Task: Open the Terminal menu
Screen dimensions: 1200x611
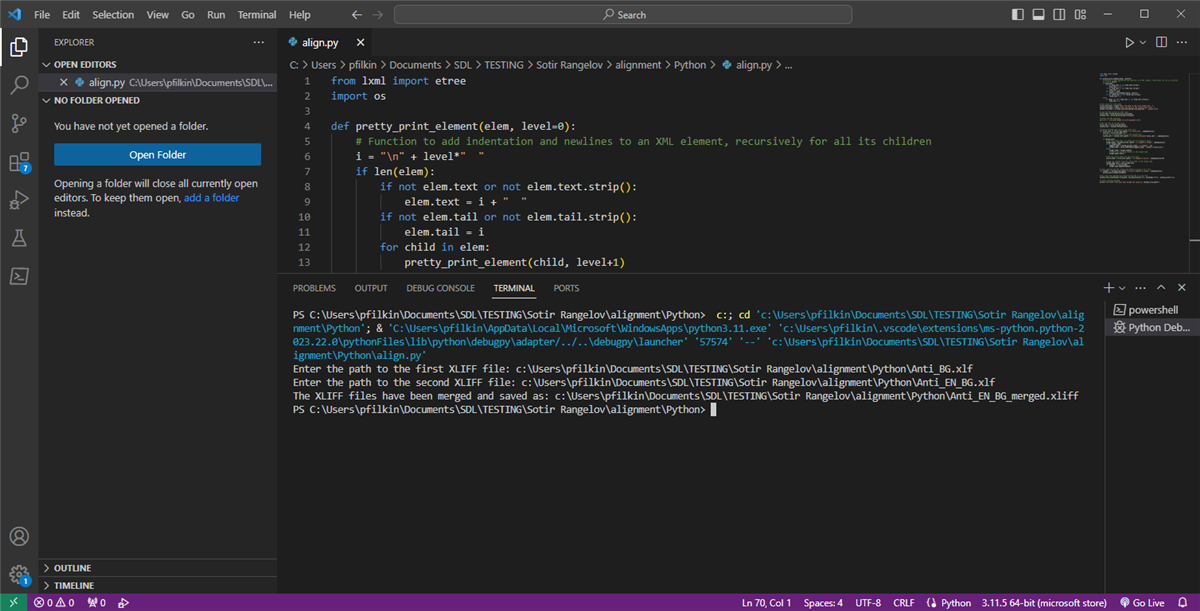Action: [x=257, y=15]
